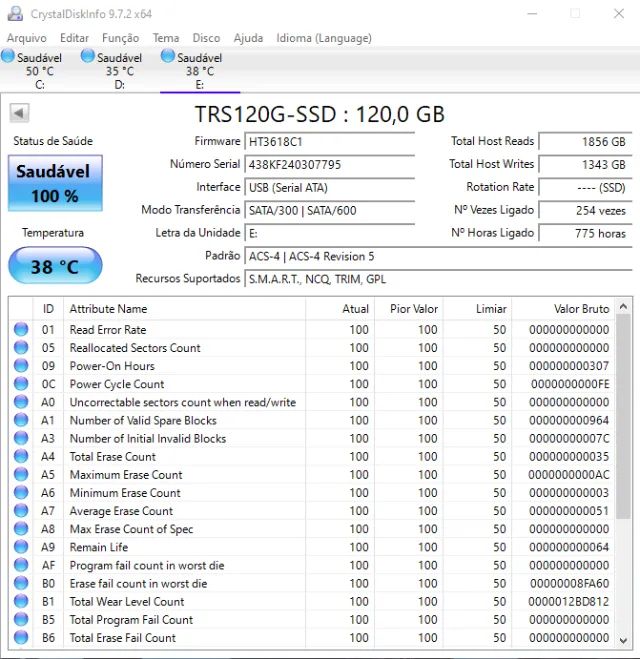This screenshot has width=640, height=659.
Task: Click the attribute list scrollbar thumb
Action: 623,416
